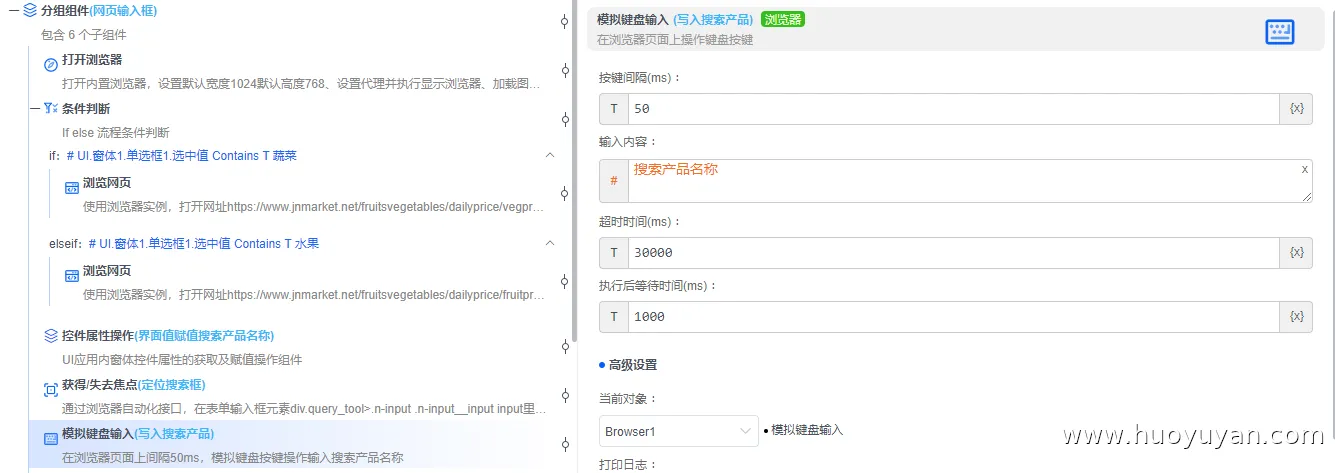Click the # type toggle for 输入内容
This screenshot has height=473, width=1335.
(613, 181)
